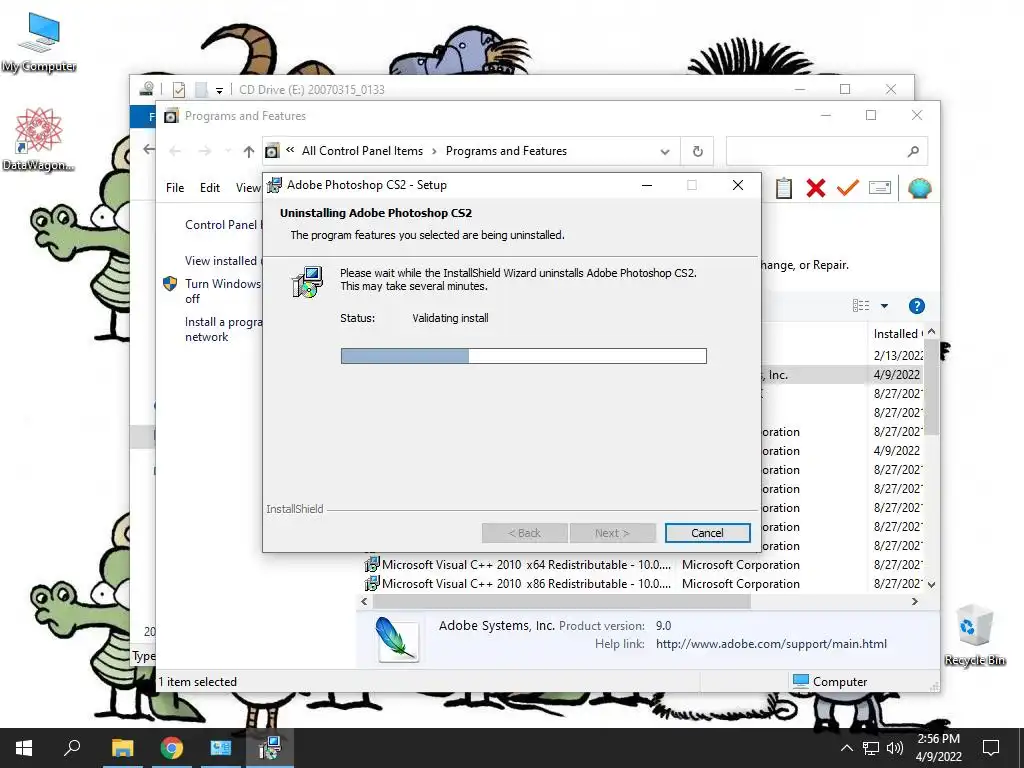
Task: Click the blue shell toolbar icon
Action: coord(920,188)
